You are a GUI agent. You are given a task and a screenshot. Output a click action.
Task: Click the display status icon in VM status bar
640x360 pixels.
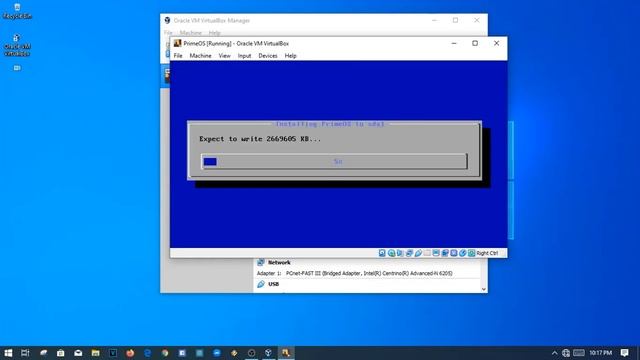pyautogui.click(x=436, y=253)
